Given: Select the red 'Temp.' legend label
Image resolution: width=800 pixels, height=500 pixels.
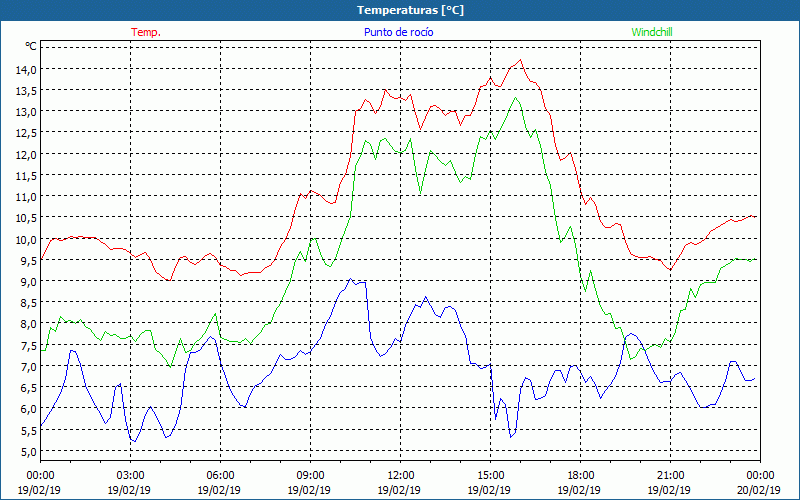Looking at the screenshot, I should [x=146, y=32].
